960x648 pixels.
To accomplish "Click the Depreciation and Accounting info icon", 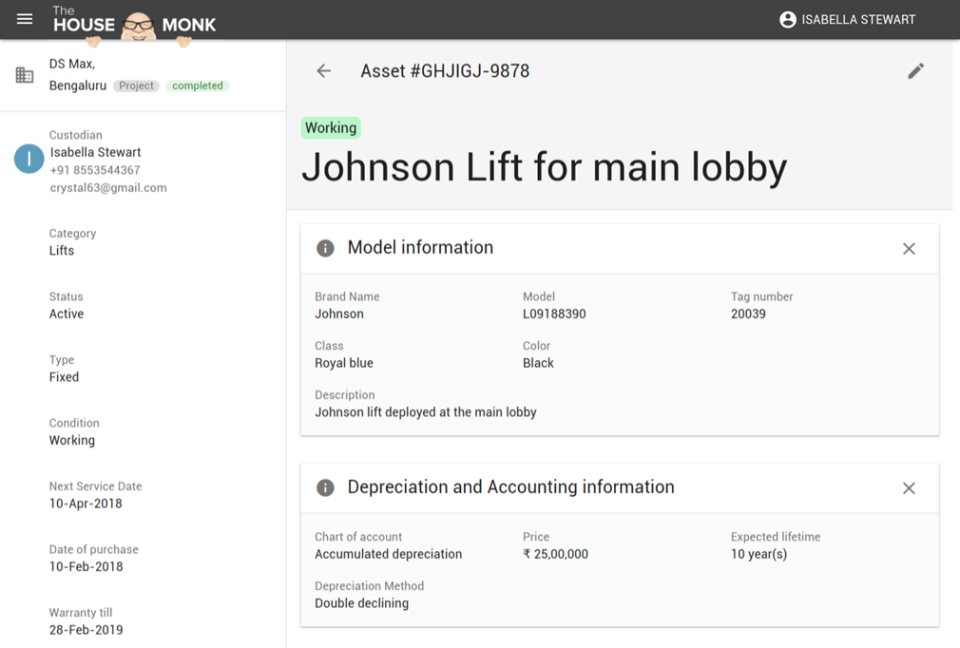I will pyautogui.click(x=324, y=488).
